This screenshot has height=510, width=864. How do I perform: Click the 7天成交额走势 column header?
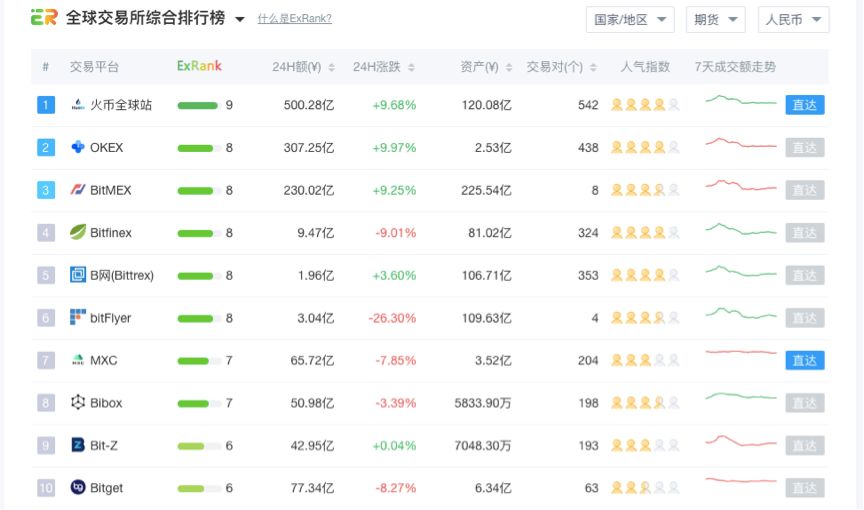735,67
